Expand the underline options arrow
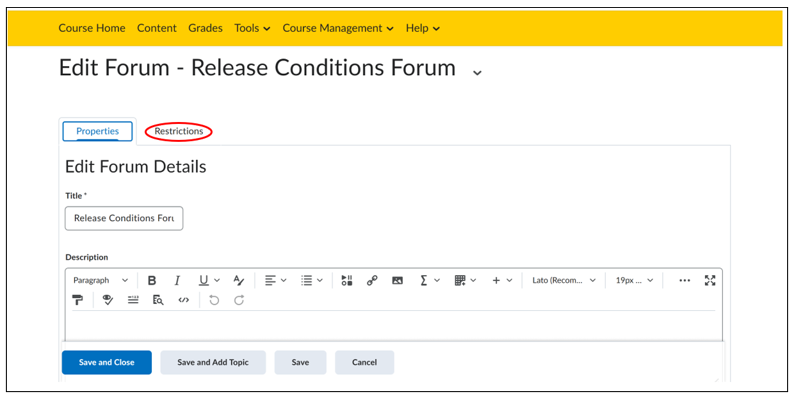The width and height of the screenshot is (796, 401). [217, 280]
